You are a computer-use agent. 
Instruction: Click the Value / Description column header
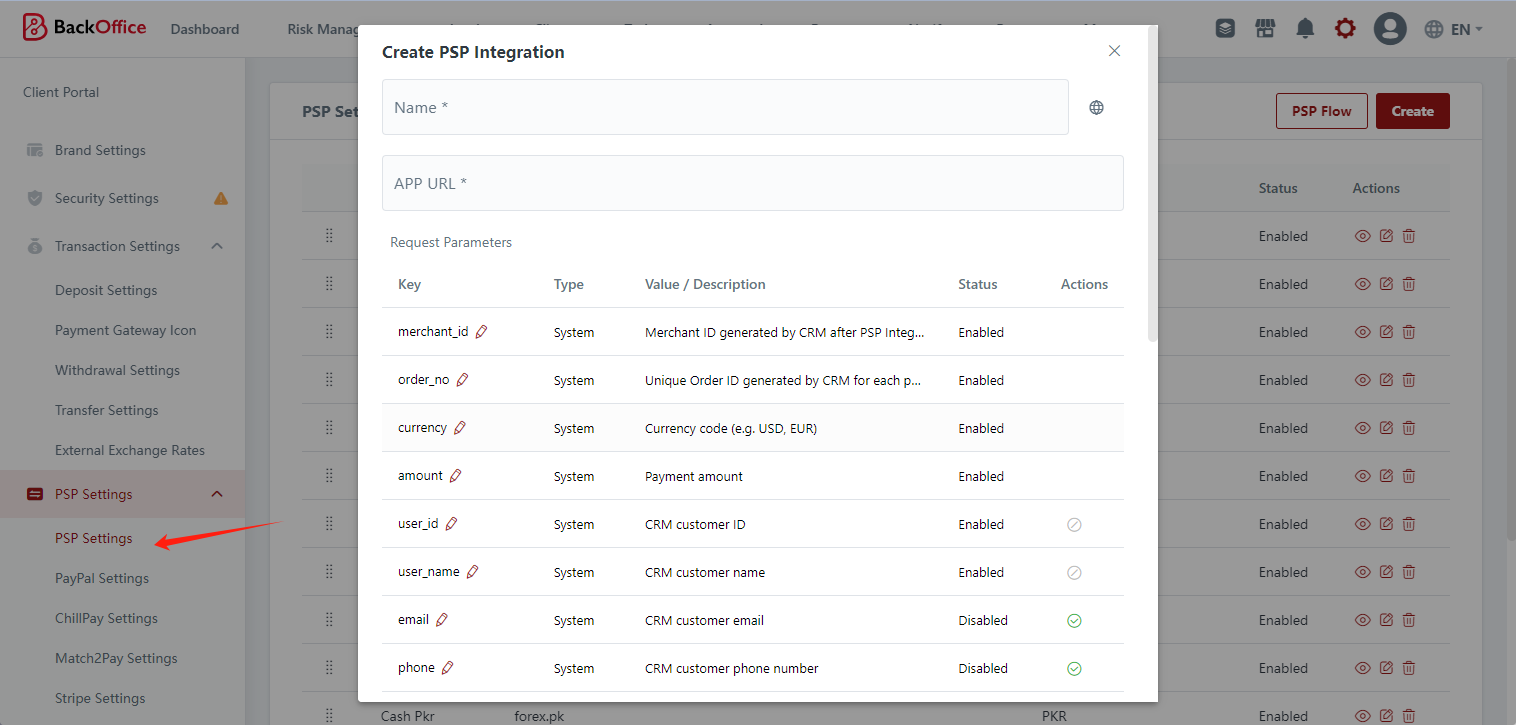[706, 284]
